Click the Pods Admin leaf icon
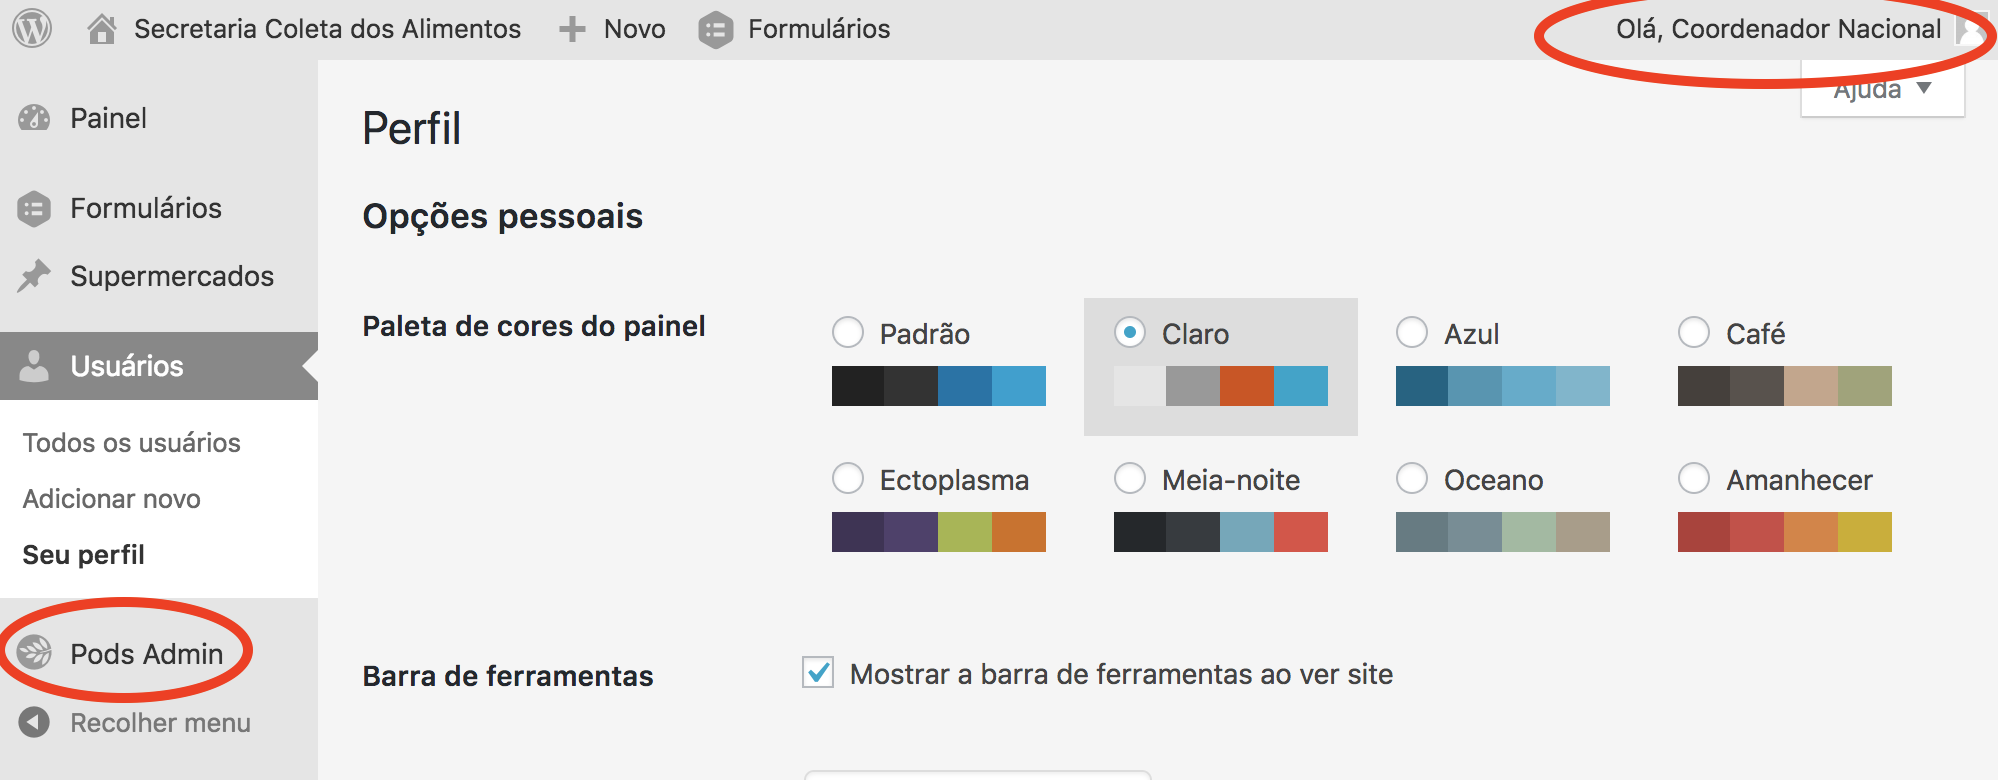 coord(34,653)
